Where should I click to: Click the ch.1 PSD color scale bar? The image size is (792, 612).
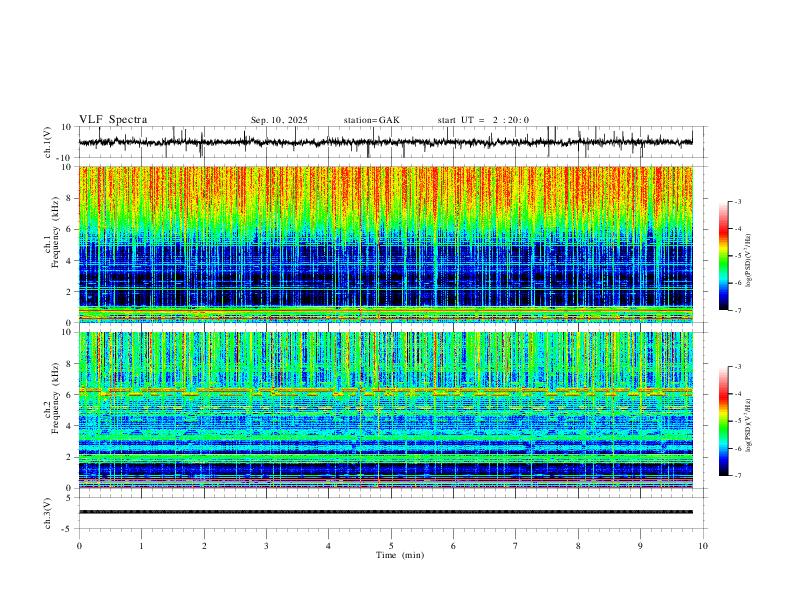(x=723, y=256)
